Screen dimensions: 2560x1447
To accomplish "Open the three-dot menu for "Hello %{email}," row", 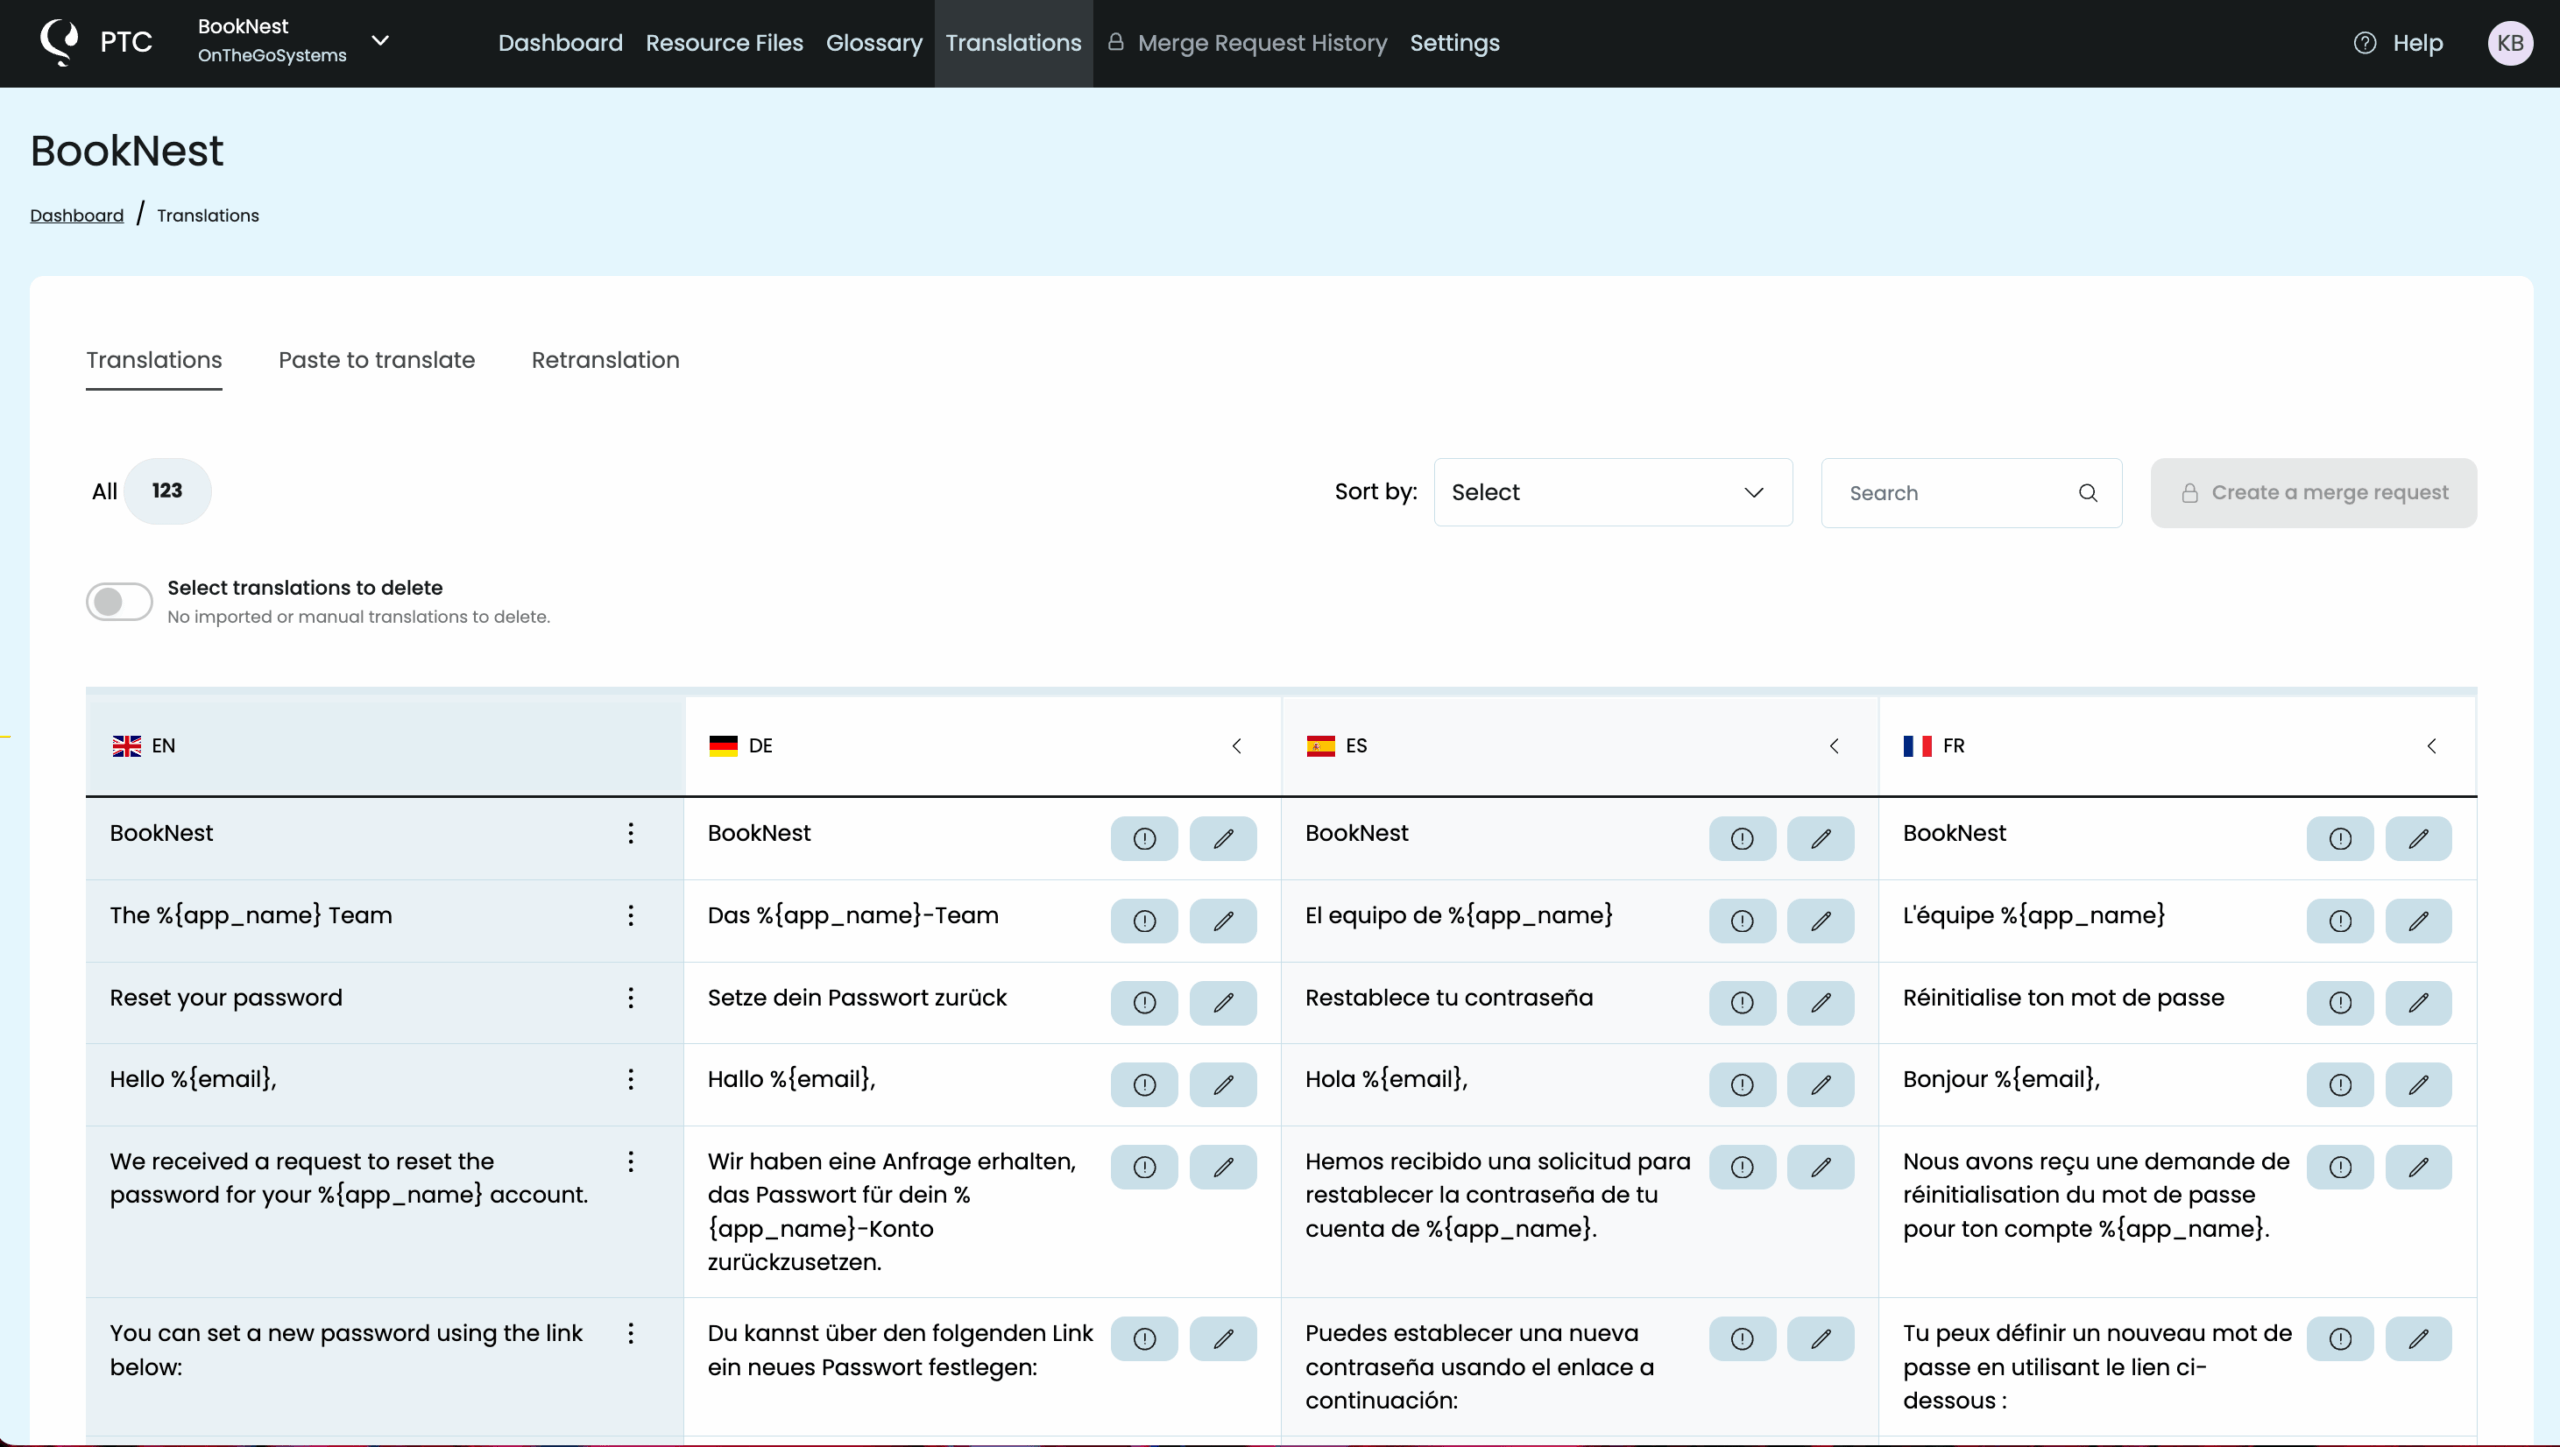I will tap(630, 1079).
